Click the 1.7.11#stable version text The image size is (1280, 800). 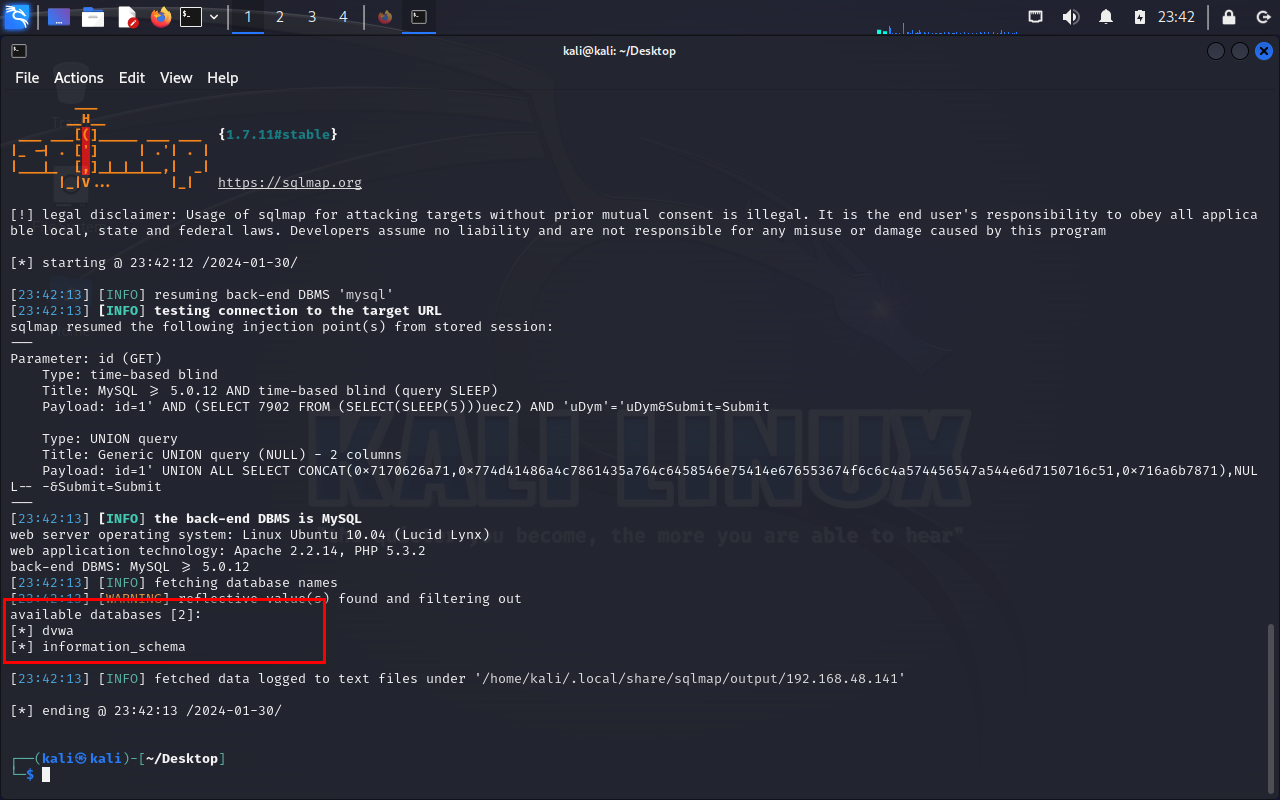pos(278,134)
